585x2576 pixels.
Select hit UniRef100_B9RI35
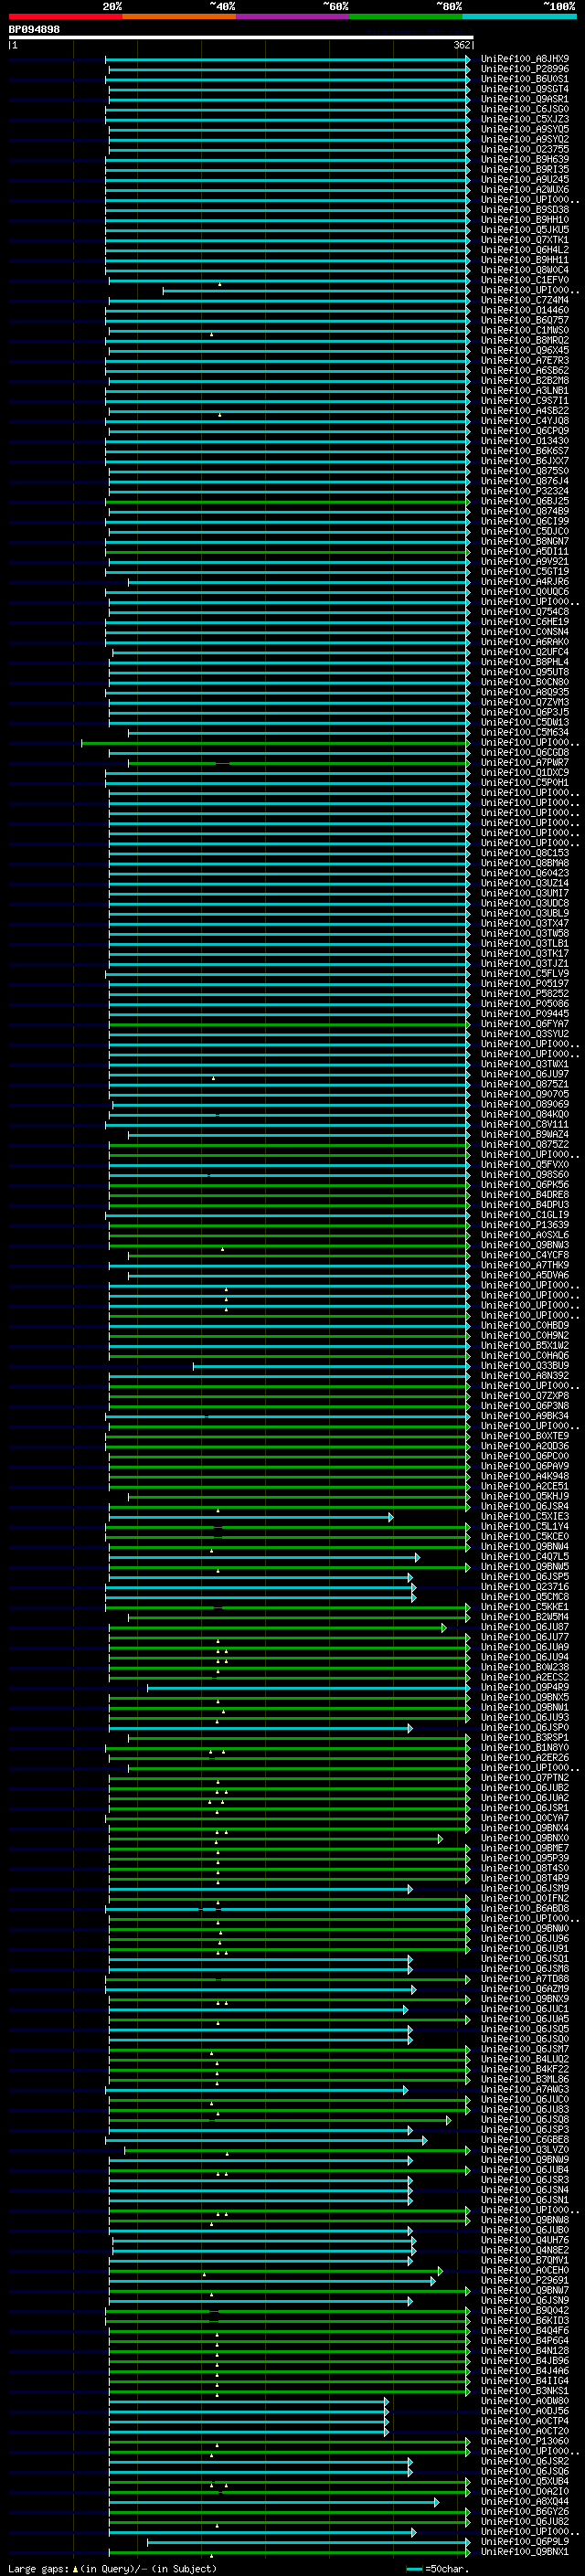click(x=525, y=169)
